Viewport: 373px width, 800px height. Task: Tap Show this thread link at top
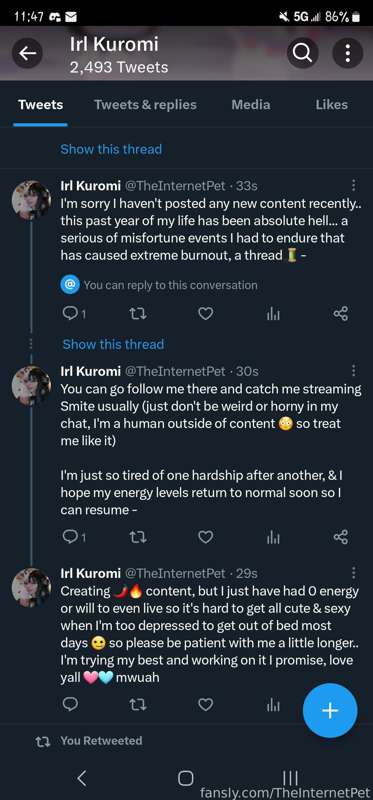click(x=111, y=149)
